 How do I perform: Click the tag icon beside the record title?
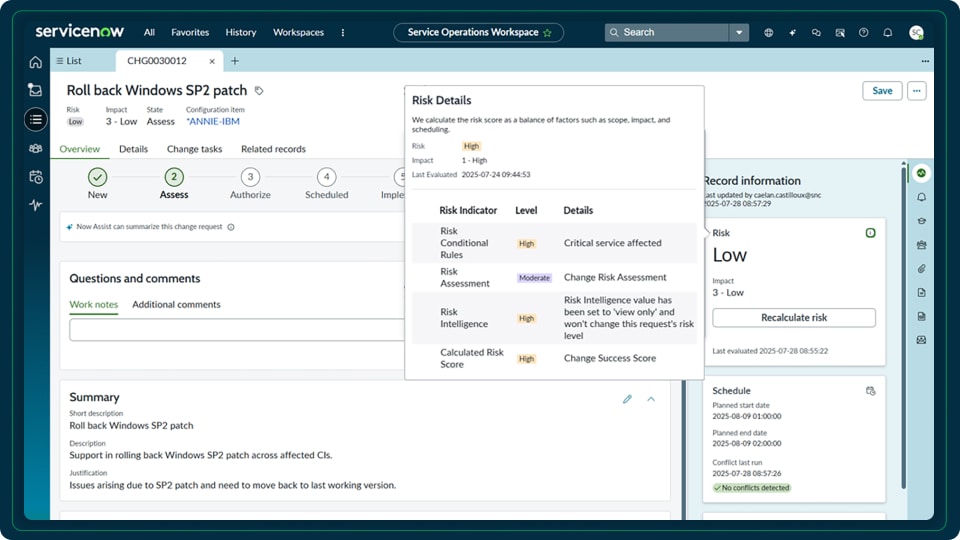[x=259, y=91]
